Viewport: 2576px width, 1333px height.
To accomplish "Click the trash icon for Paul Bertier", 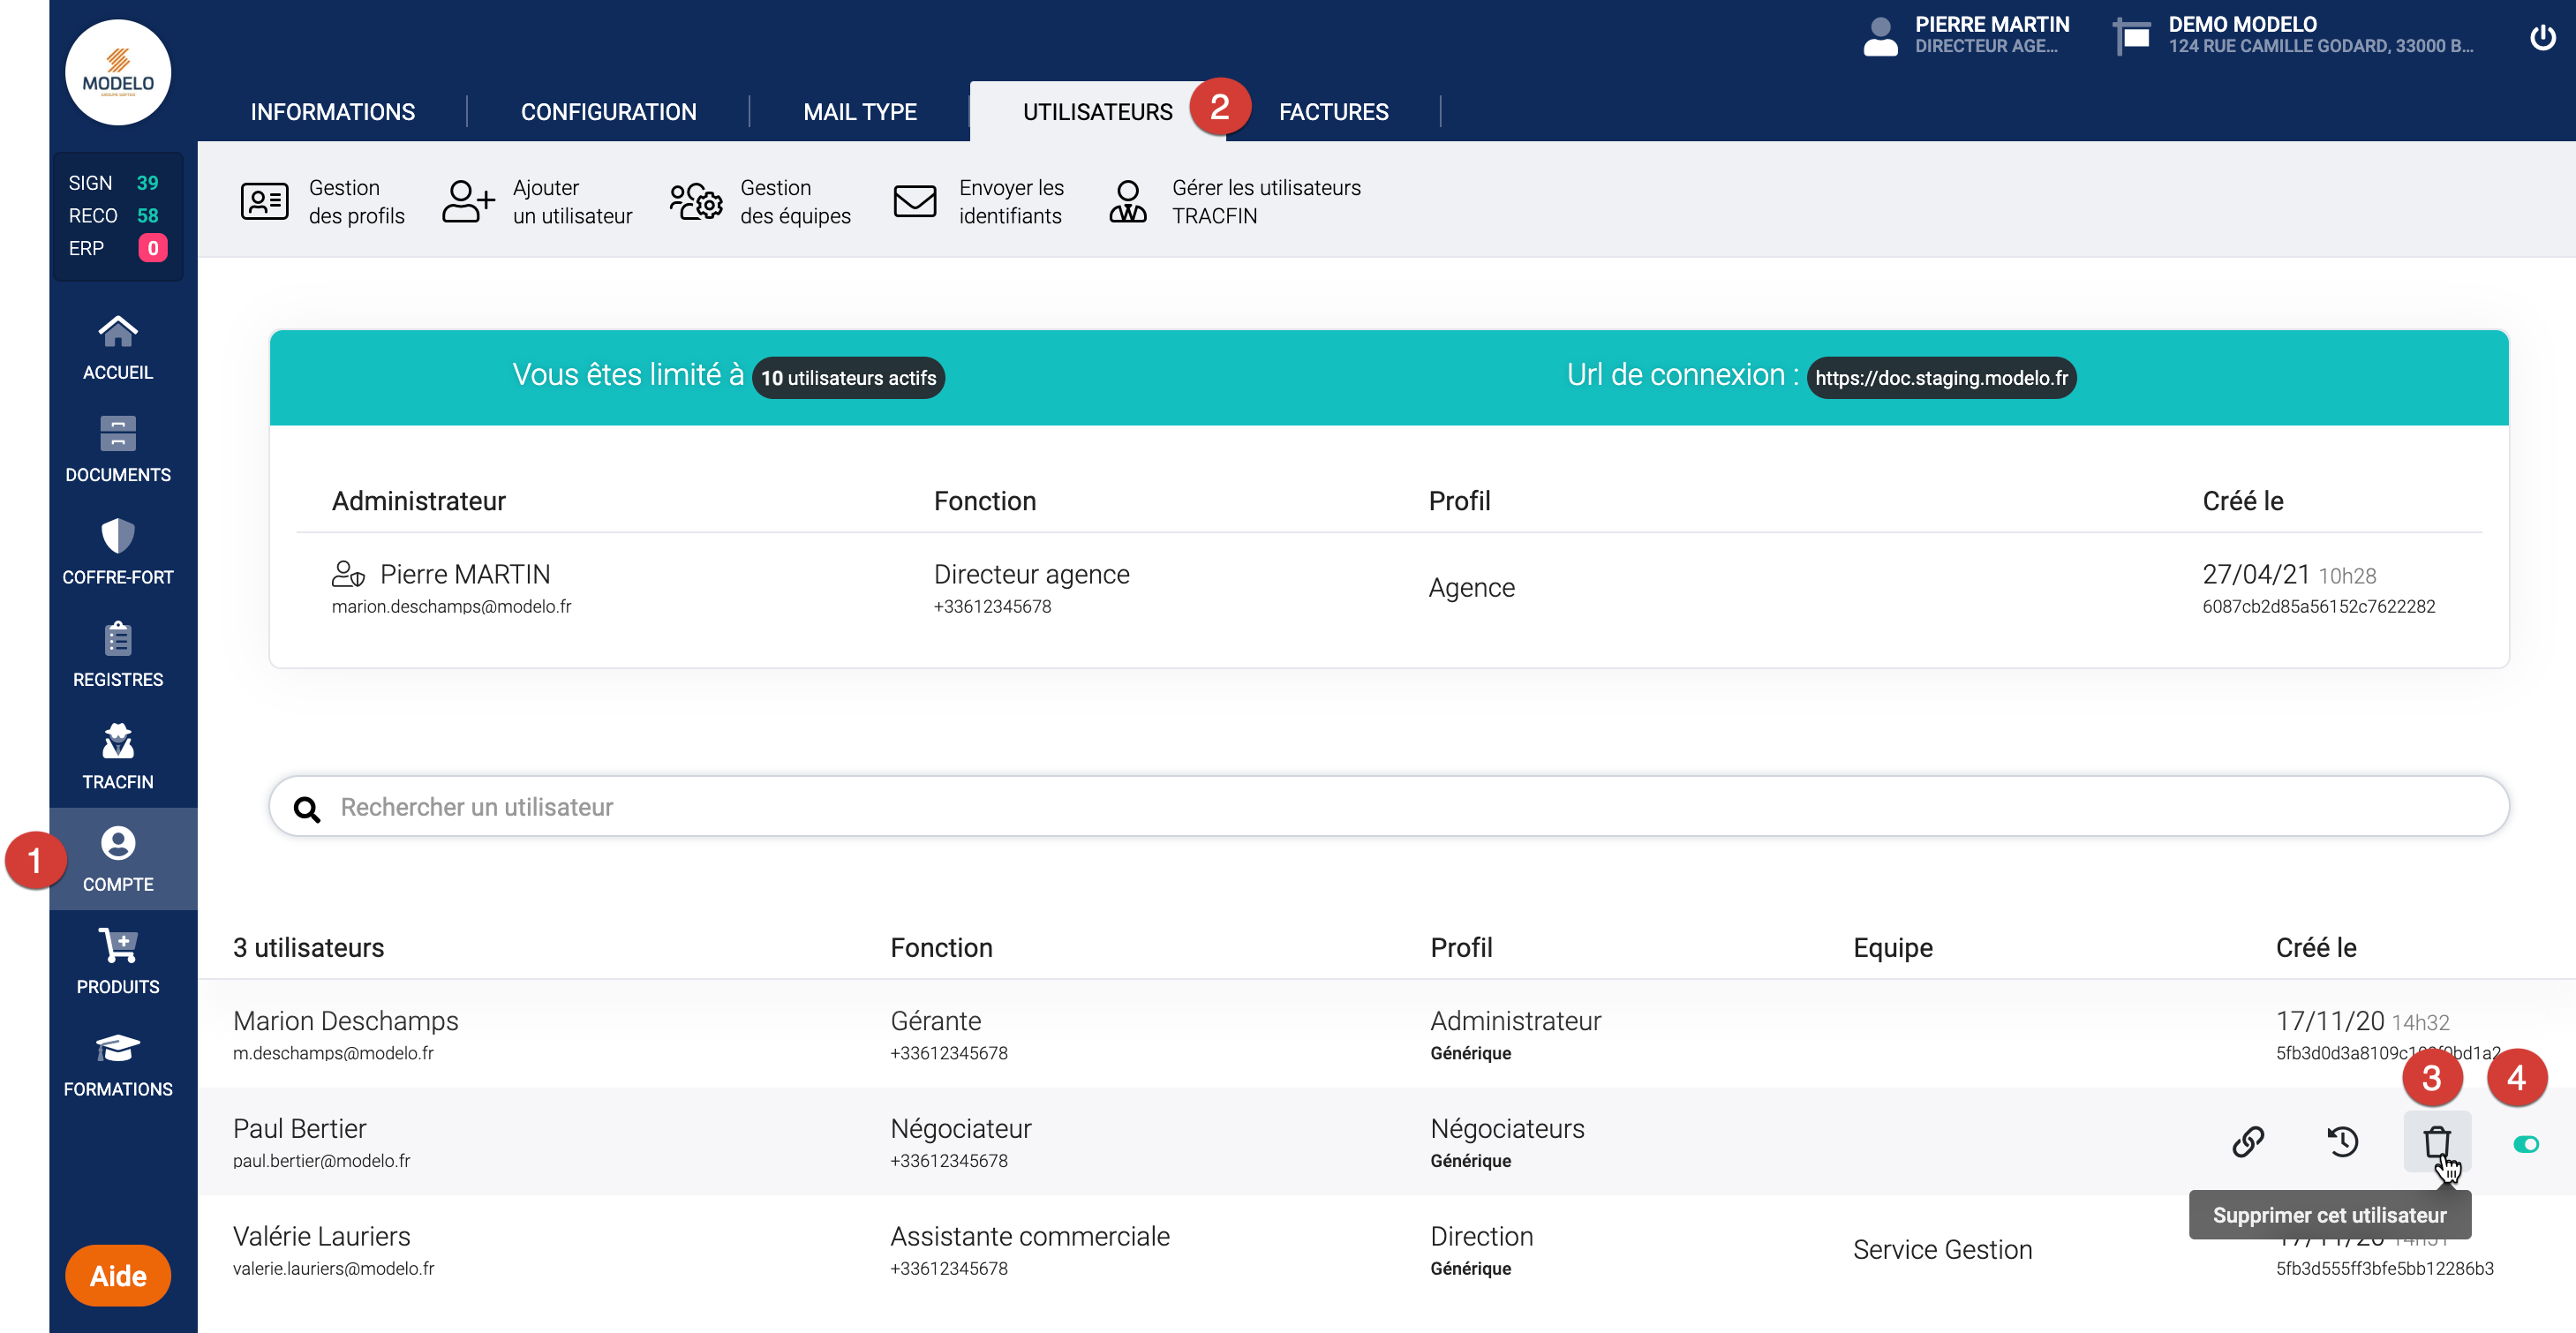I will 2436,1141.
